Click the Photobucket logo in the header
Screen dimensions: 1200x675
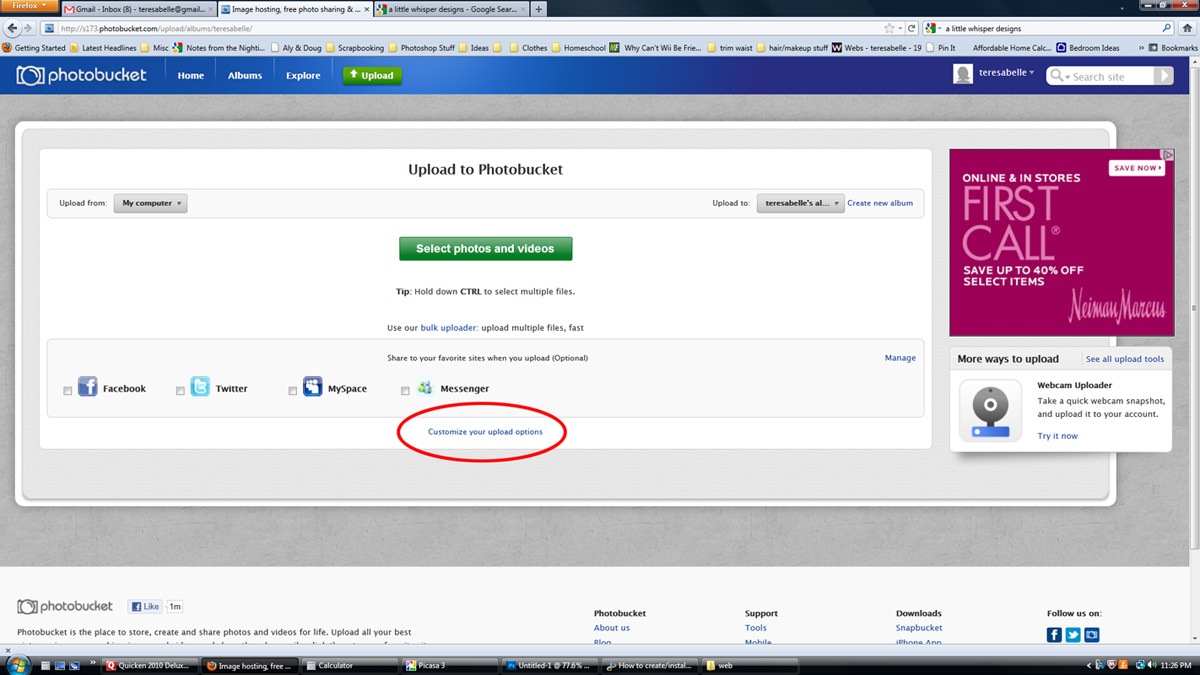point(81,75)
